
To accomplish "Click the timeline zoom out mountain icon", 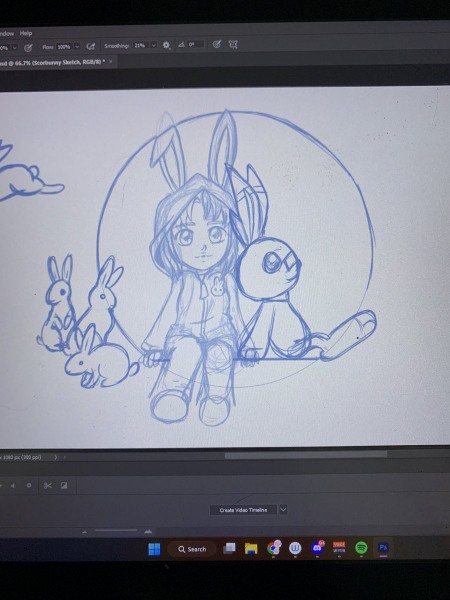I will coord(85,532).
